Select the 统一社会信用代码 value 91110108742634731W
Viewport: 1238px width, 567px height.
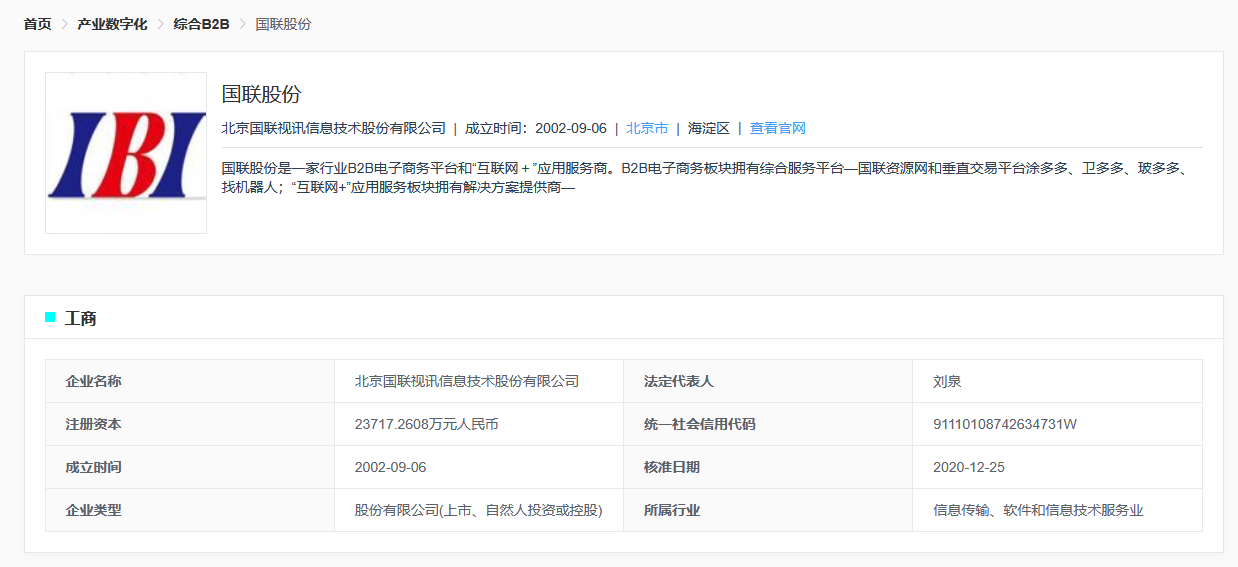[x=1004, y=424]
